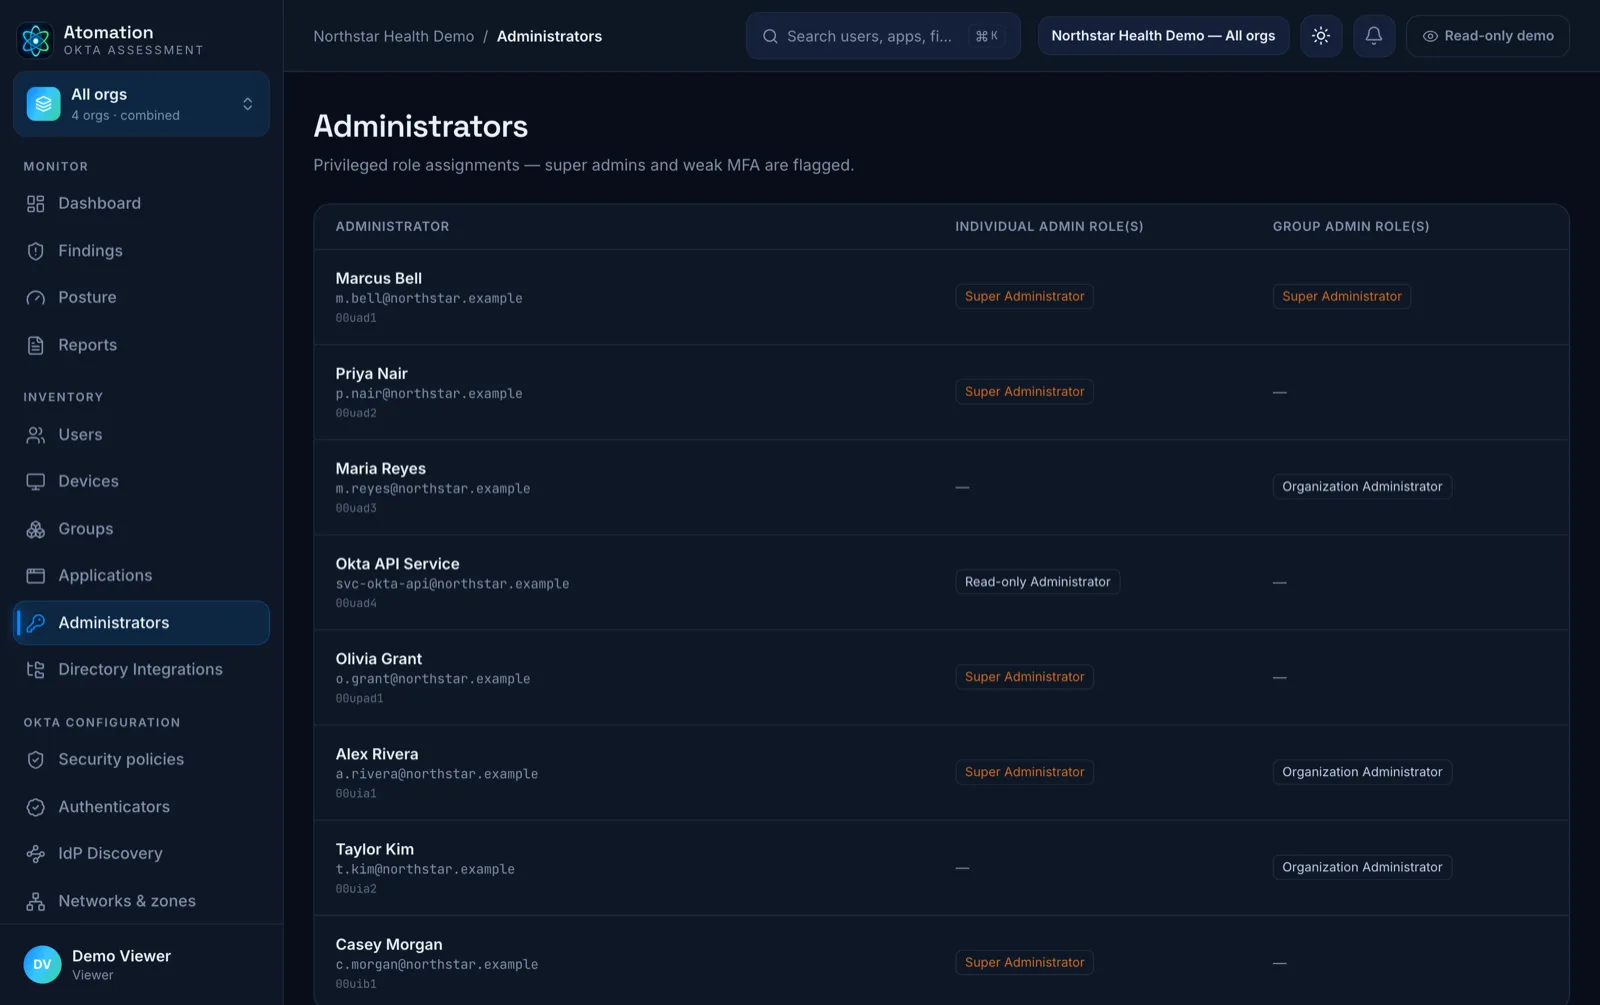Viewport: 1600px width, 1005px height.
Task: Click the p.nair@northstar.example email
Action: [429, 394]
